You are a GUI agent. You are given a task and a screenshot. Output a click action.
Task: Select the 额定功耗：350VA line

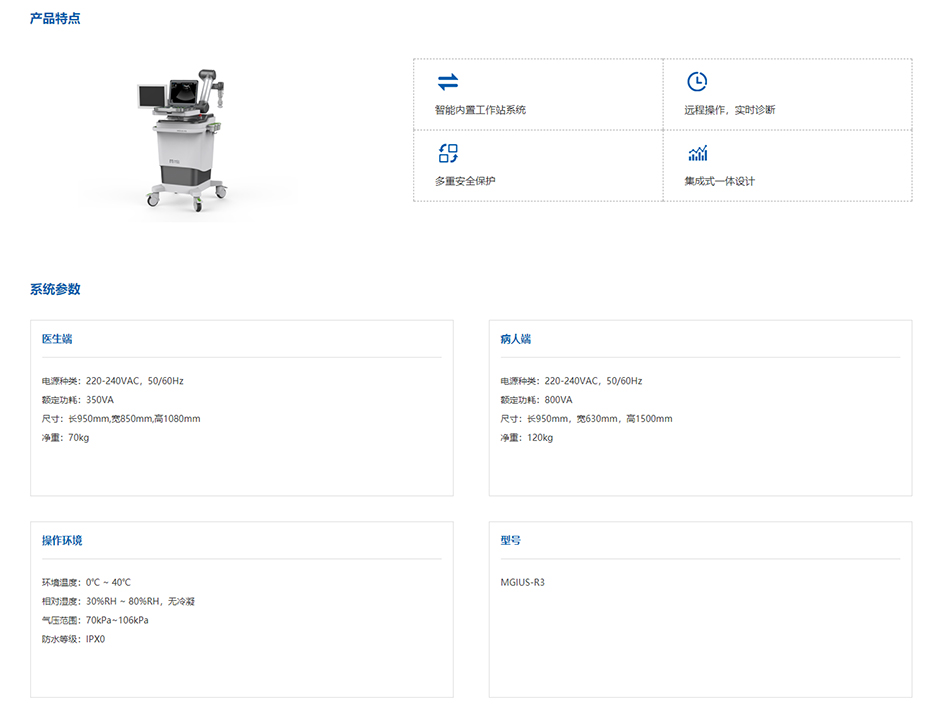pos(78,400)
